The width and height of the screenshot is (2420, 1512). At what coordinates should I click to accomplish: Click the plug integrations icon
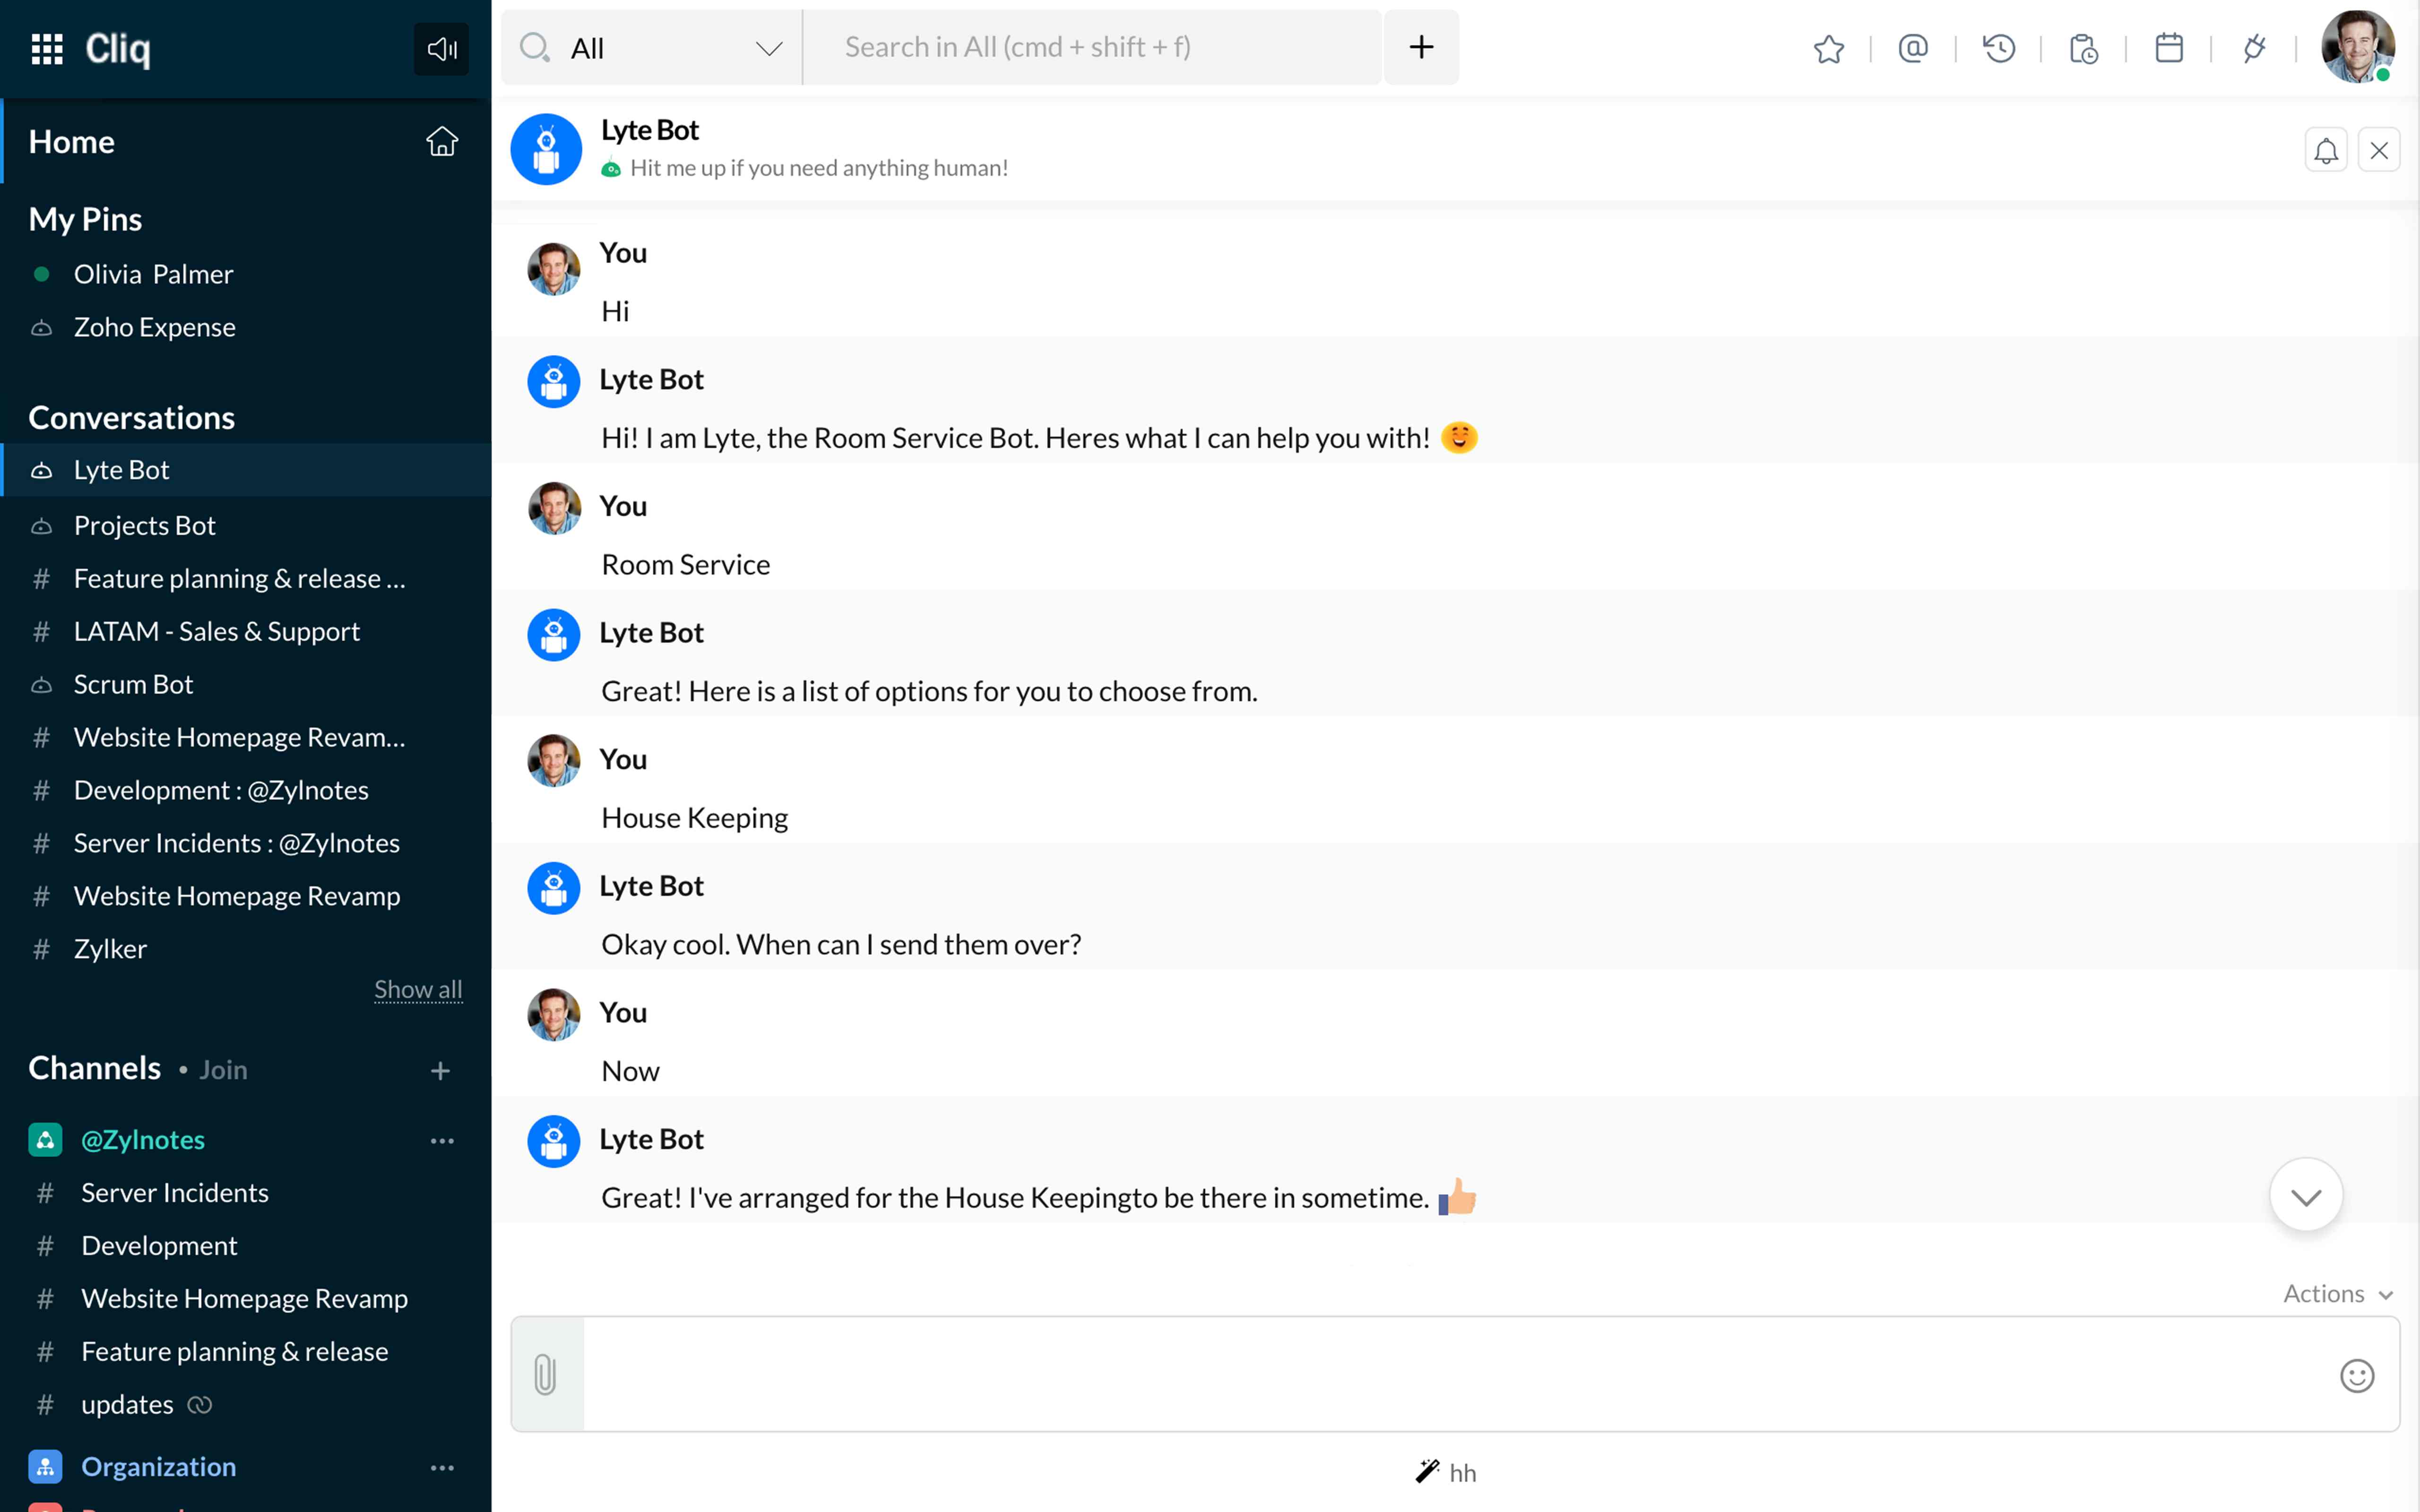click(x=2253, y=48)
